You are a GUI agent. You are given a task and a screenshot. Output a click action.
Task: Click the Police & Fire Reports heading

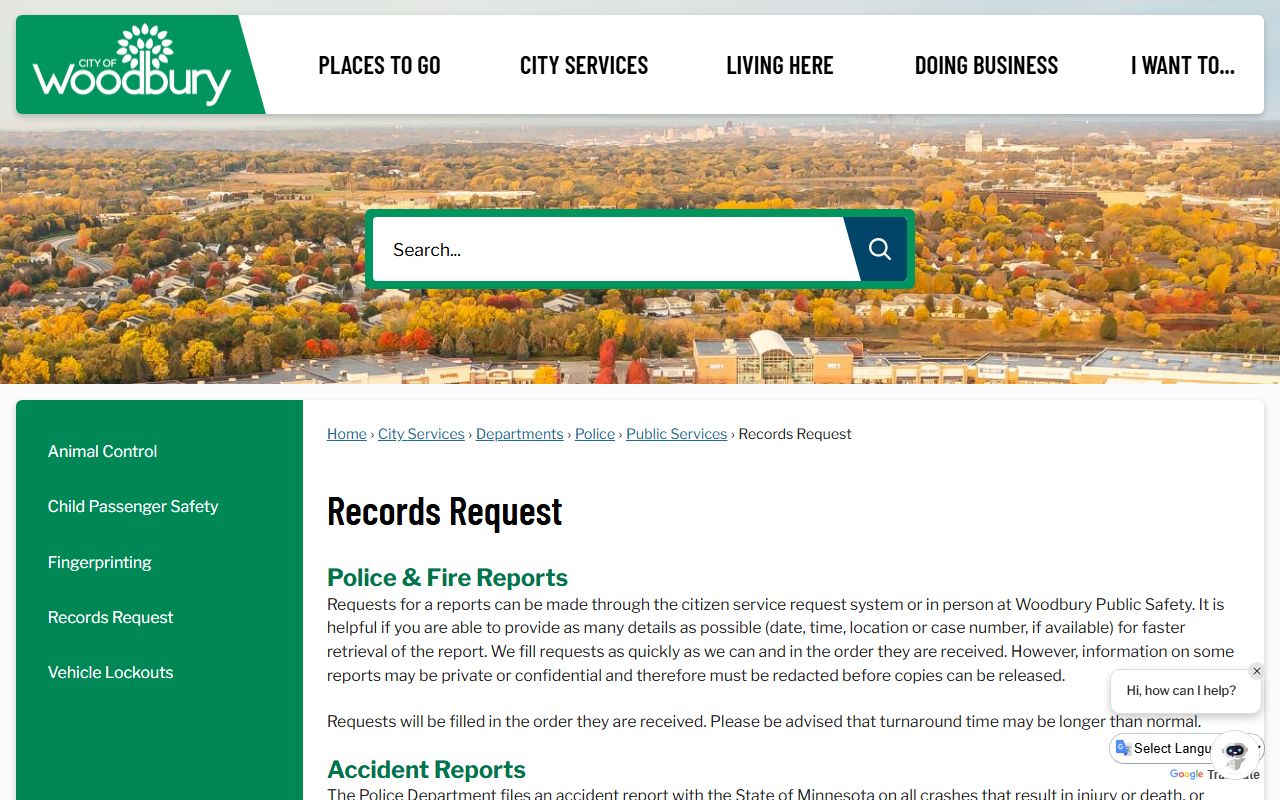[x=447, y=578]
